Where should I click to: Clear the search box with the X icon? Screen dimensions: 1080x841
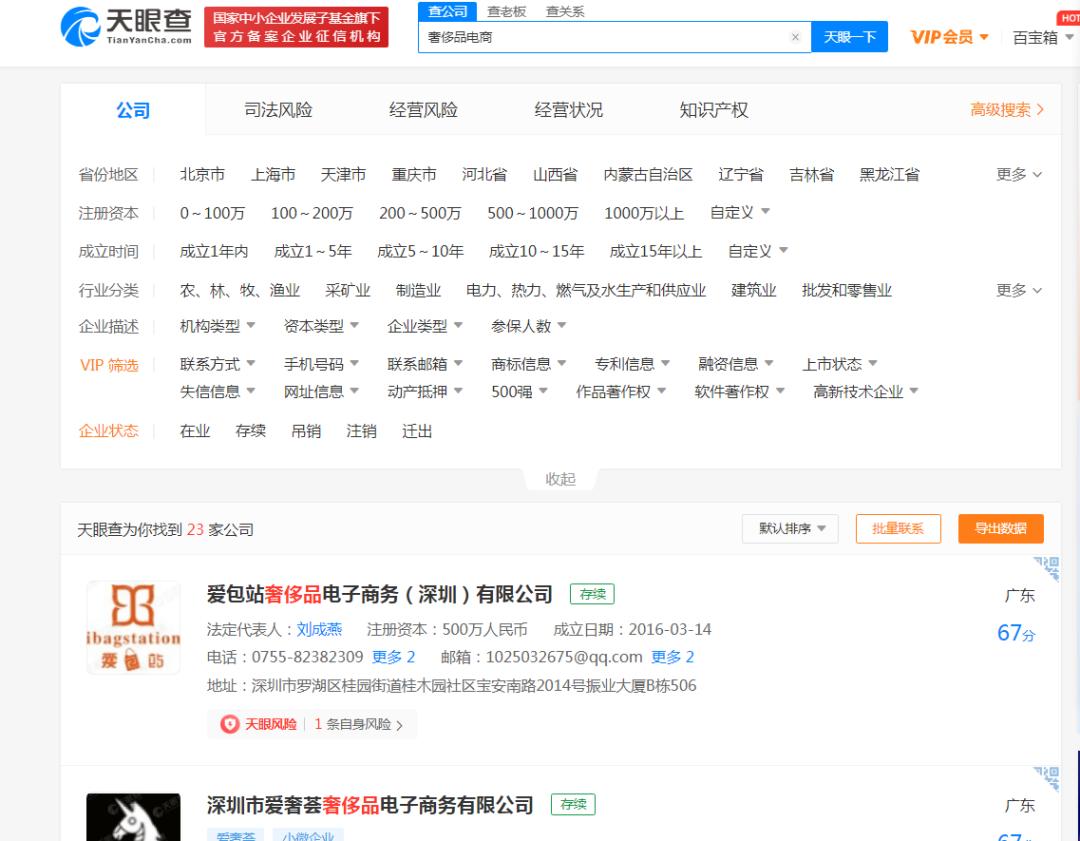(x=795, y=37)
